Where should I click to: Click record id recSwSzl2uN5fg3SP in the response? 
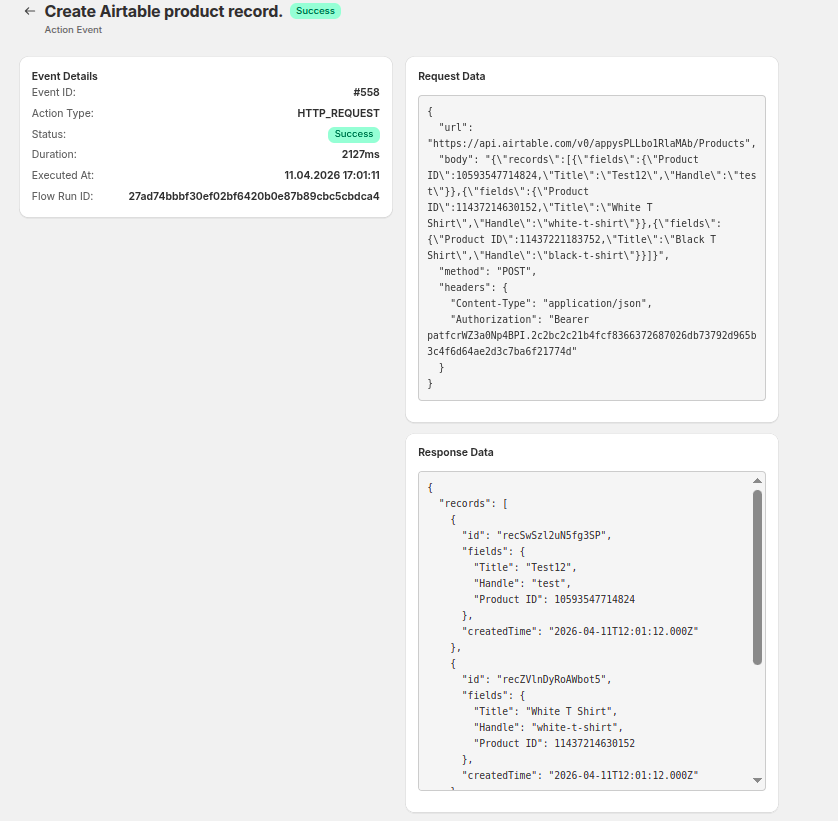(x=553, y=535)
